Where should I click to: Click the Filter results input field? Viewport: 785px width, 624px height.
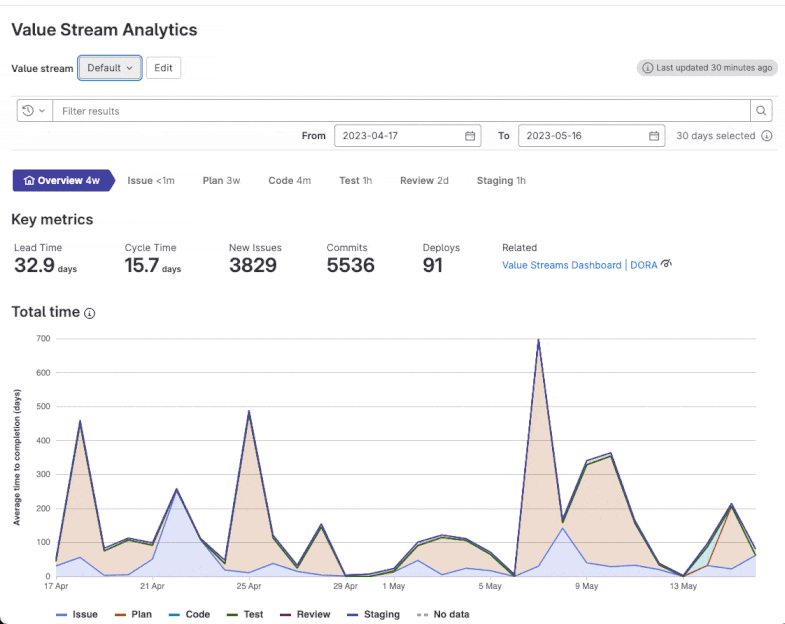(400, 111)
